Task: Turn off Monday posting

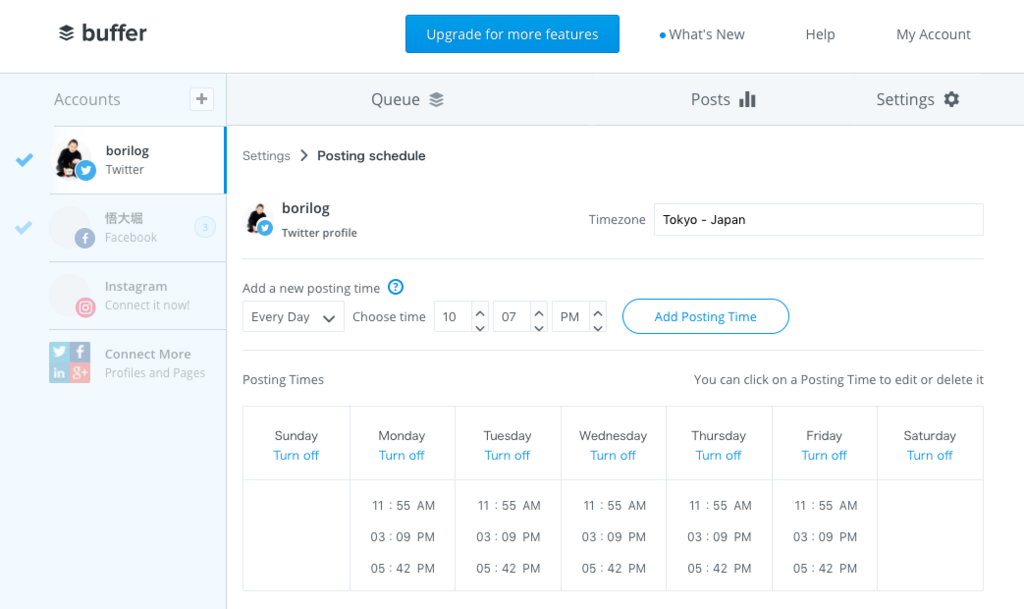Action: 402,455
